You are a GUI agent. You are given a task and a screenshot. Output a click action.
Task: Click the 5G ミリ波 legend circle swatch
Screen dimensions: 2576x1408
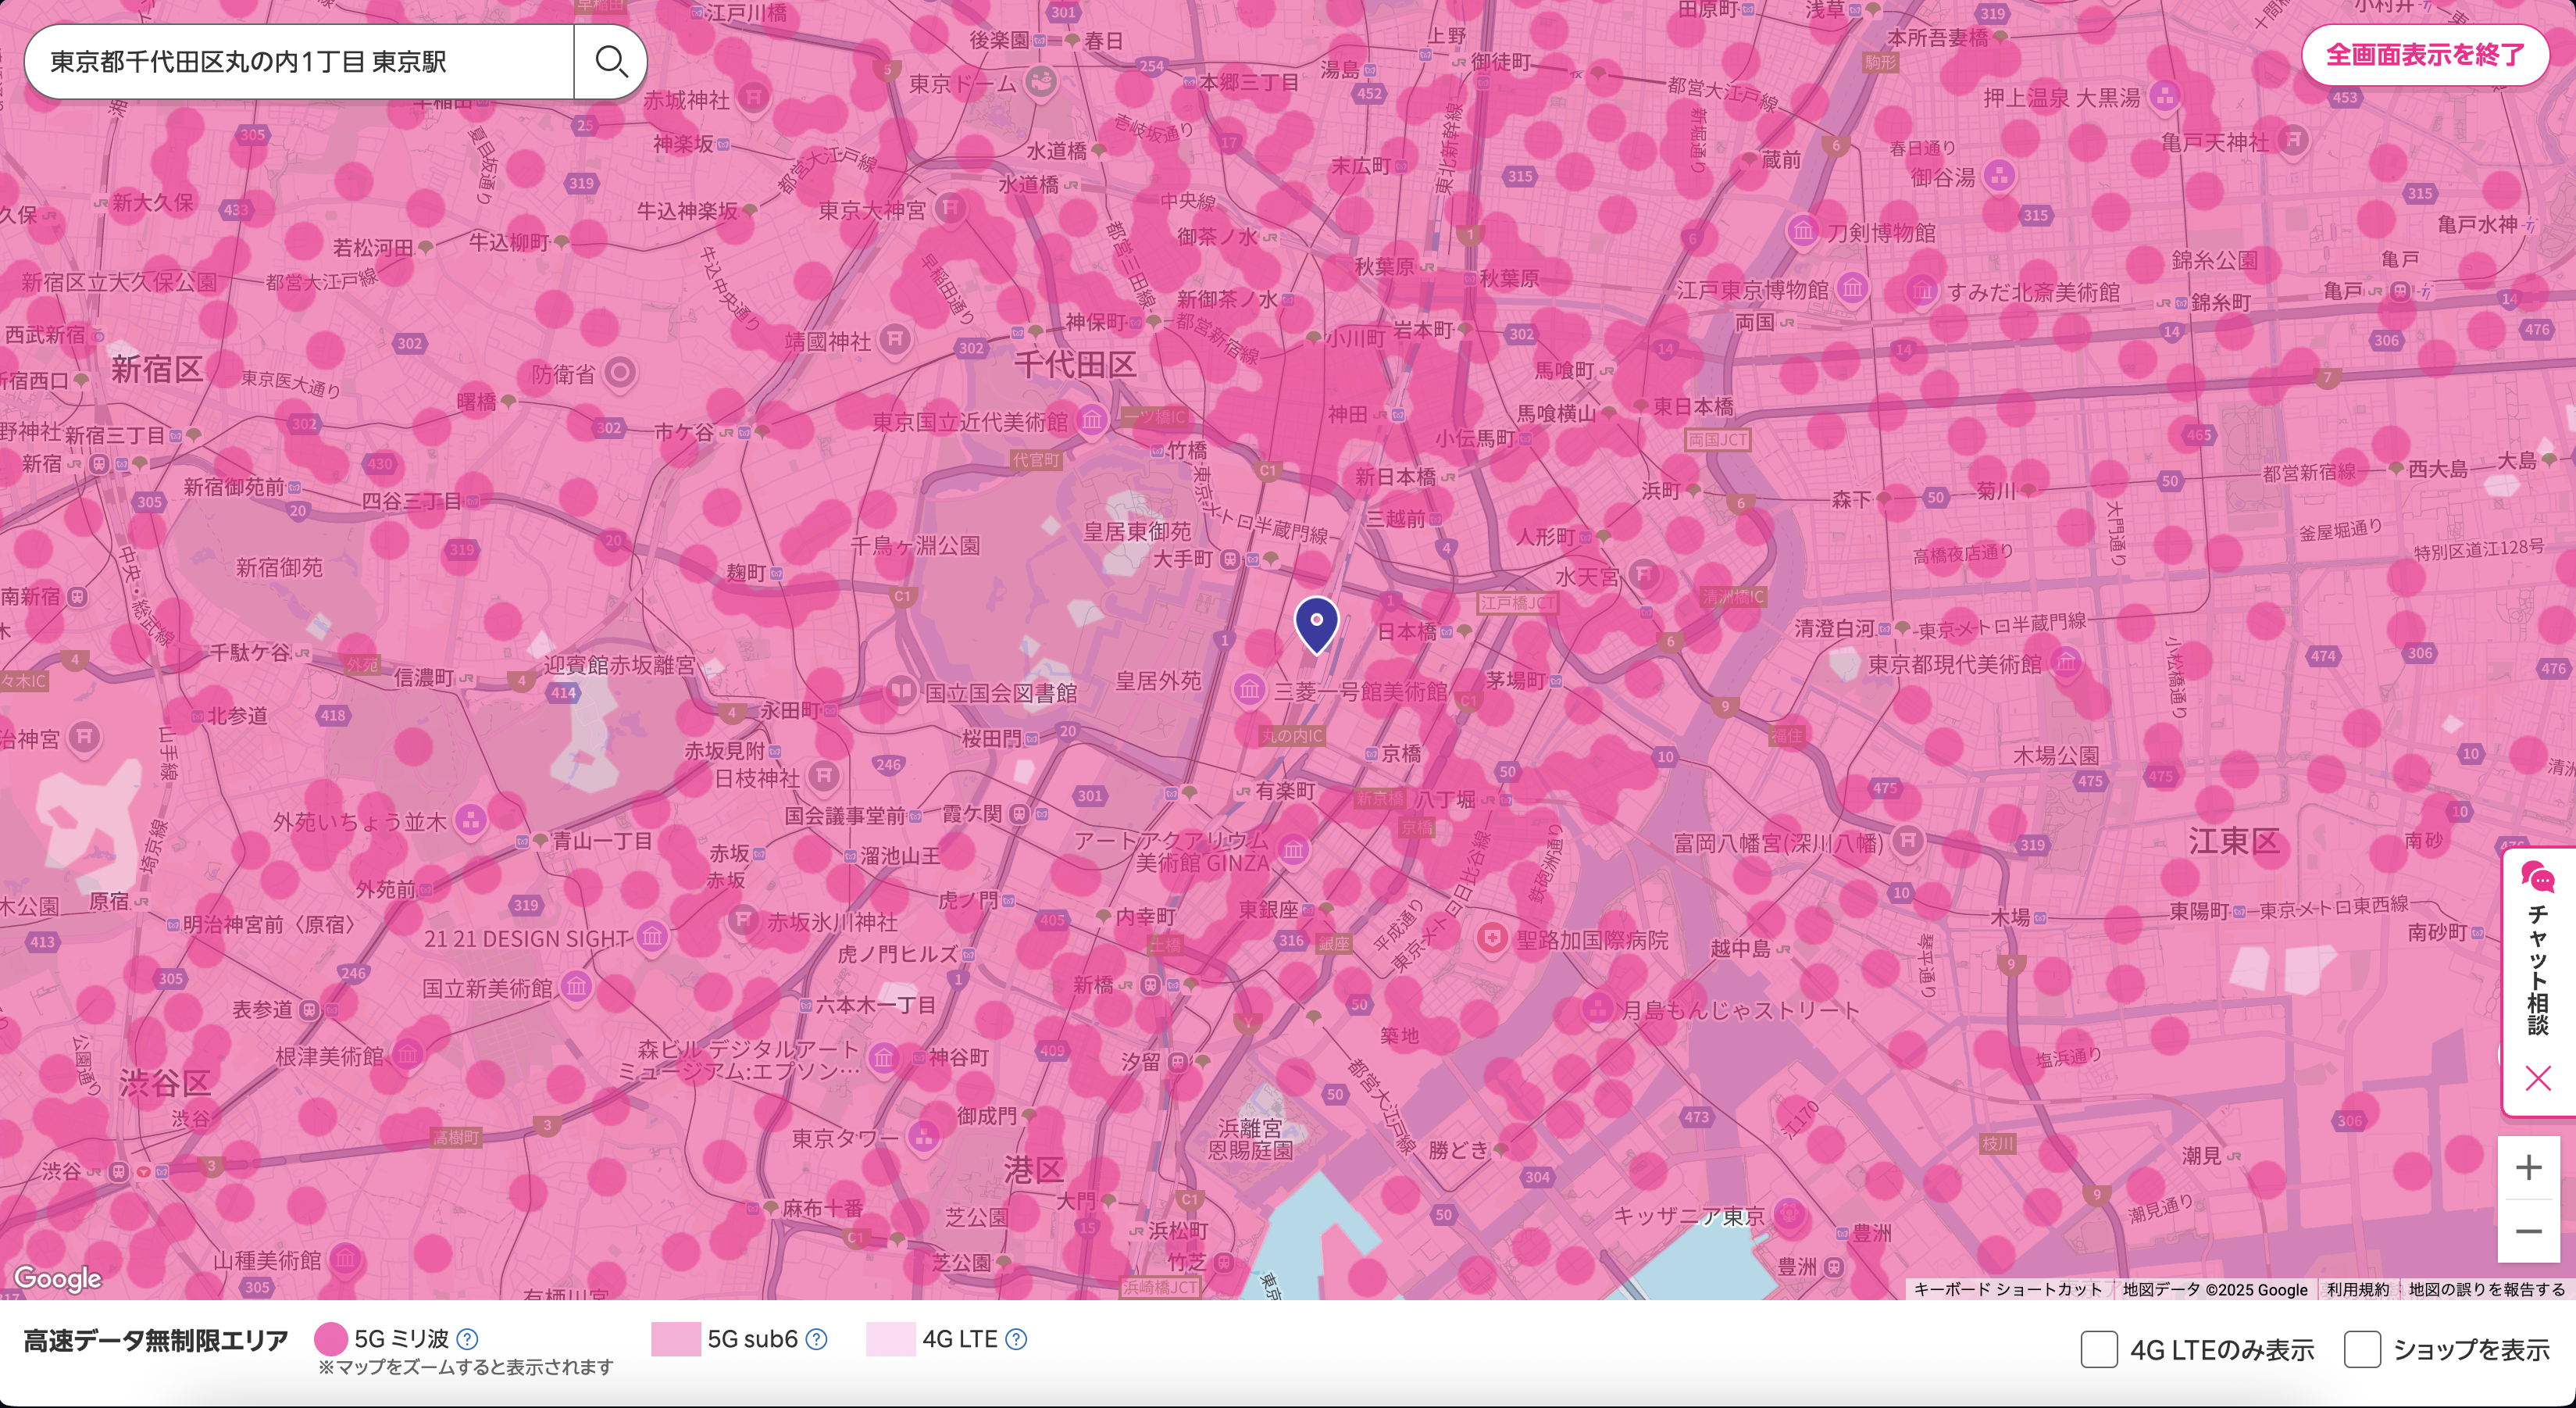point(331,1339)
